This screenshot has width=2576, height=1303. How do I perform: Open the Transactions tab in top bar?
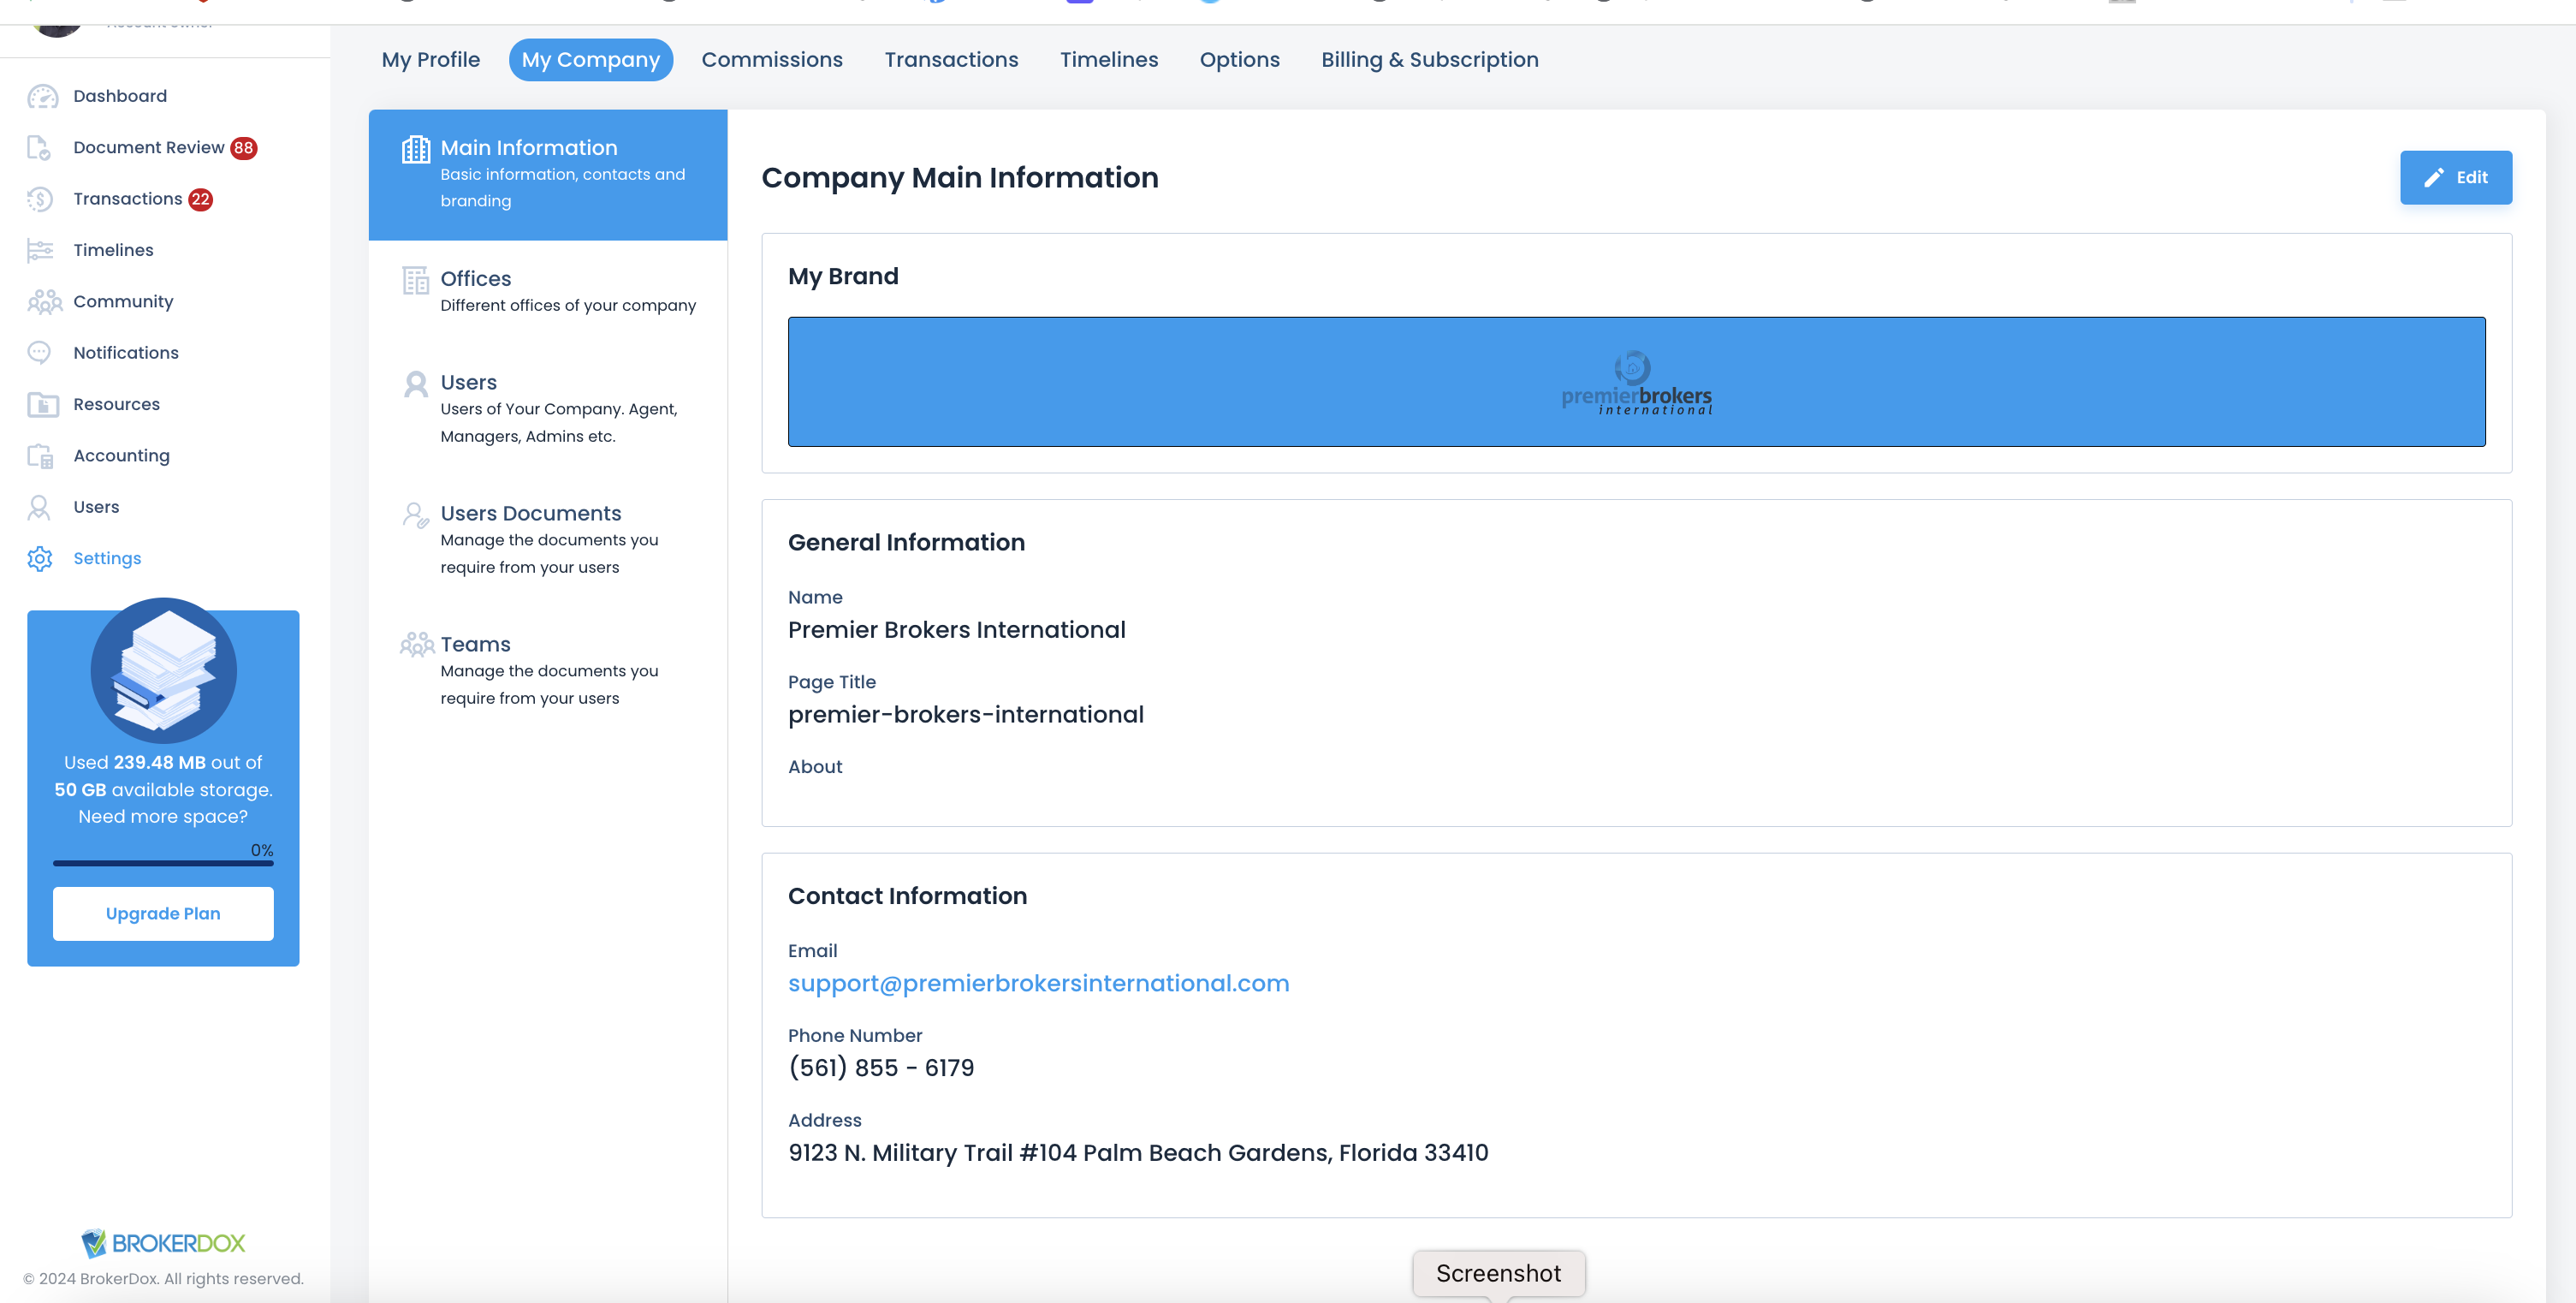point(951,60)
